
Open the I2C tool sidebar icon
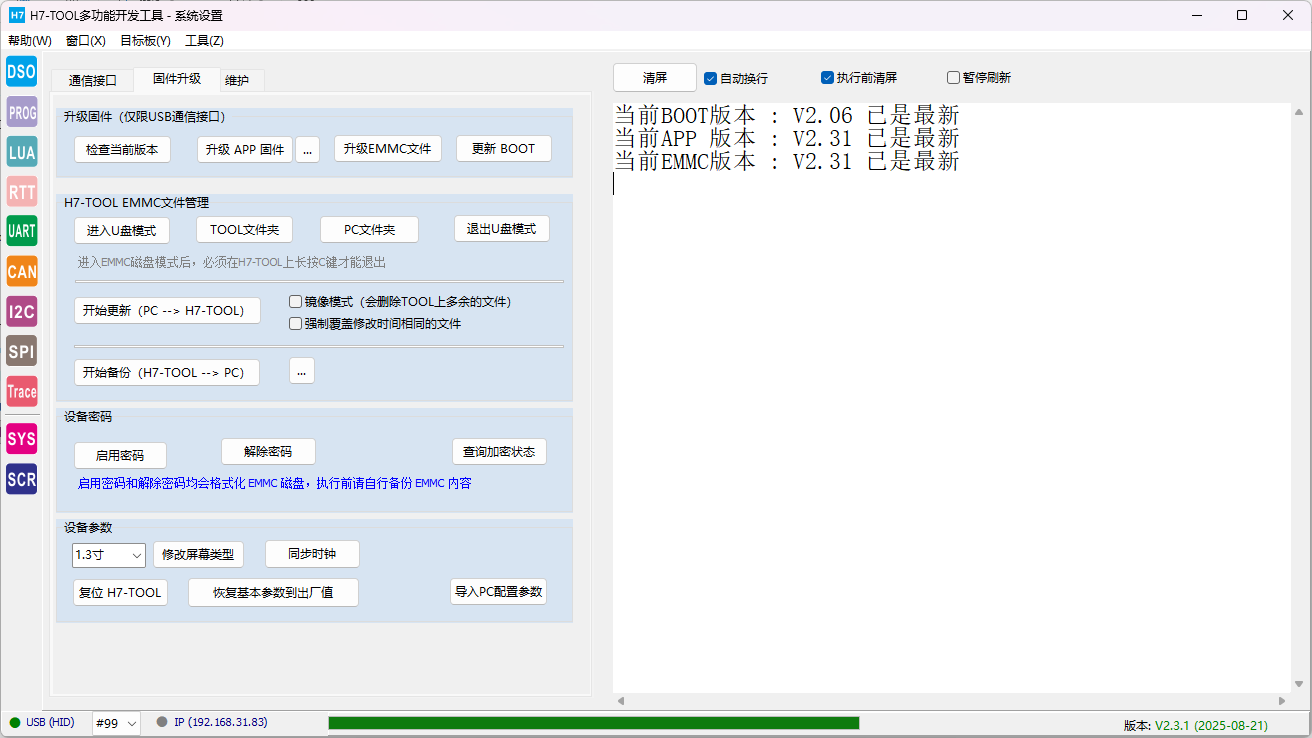(x=21, y=311)
